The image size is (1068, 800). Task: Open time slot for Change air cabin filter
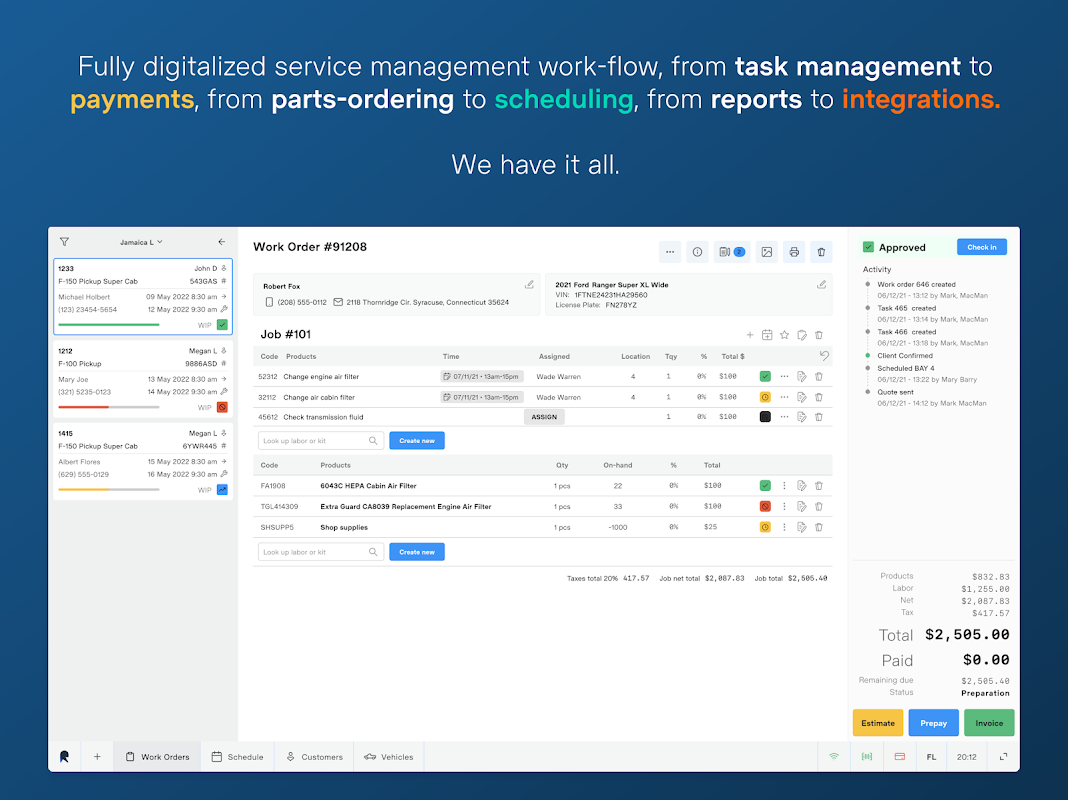pos(482,397)
